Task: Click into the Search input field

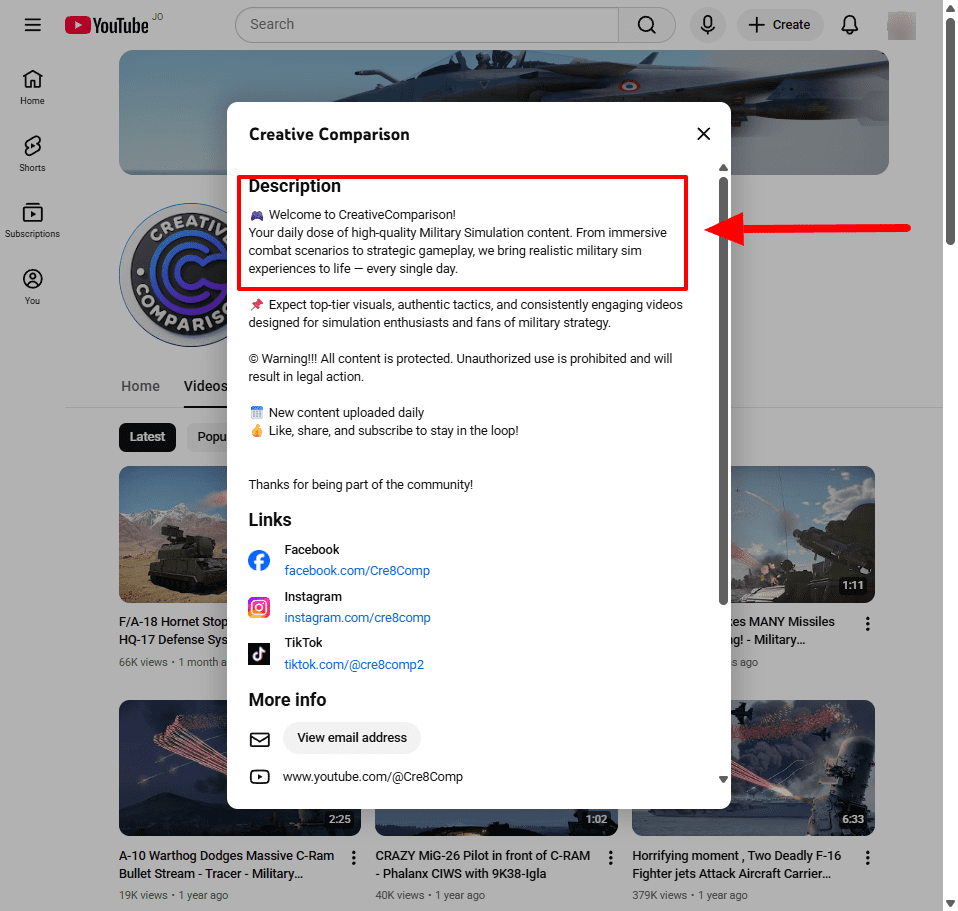Action: 430,25
